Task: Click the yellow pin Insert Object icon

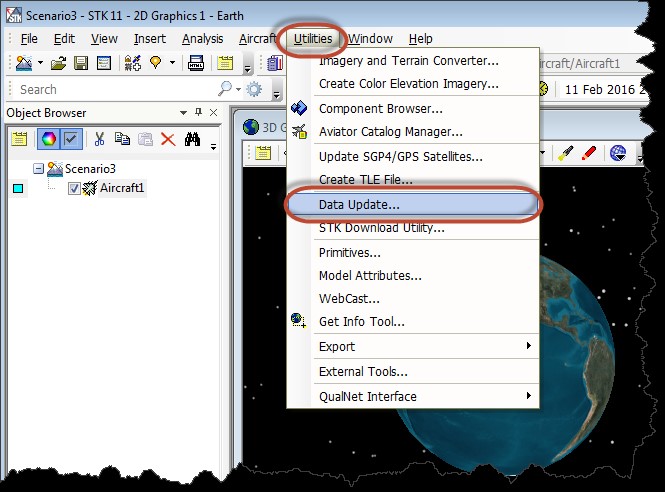Action: [156, 63]
